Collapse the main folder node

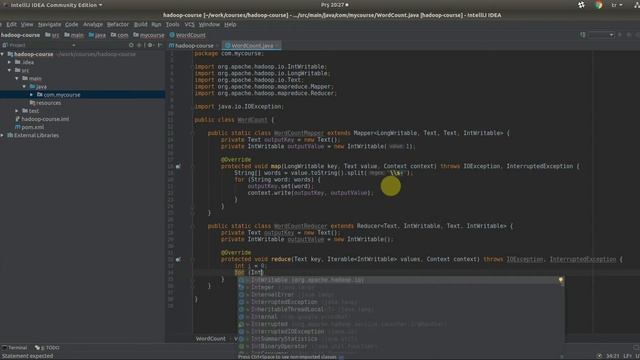17,78
